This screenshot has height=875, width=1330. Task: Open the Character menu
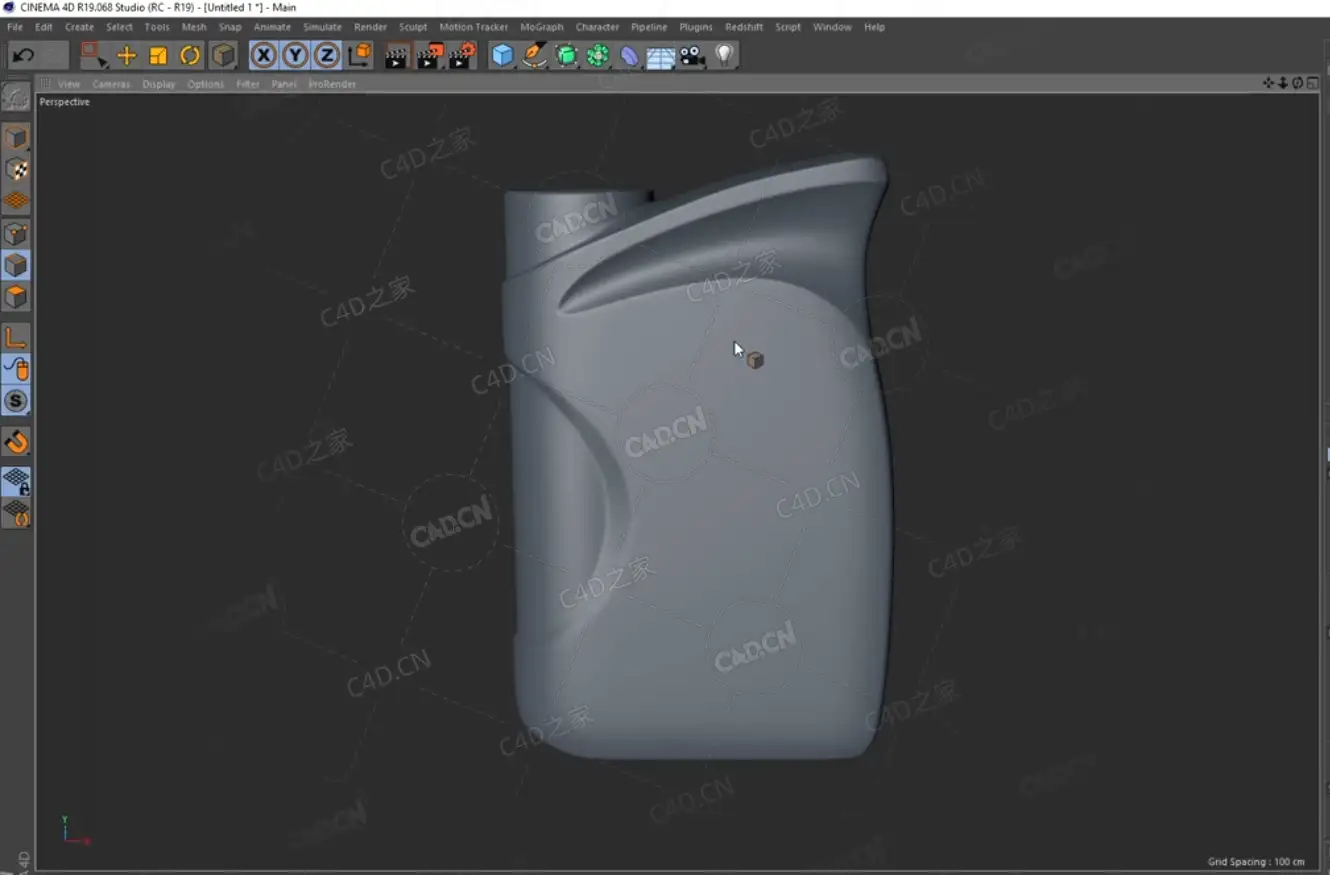click(x=597, y=27)
